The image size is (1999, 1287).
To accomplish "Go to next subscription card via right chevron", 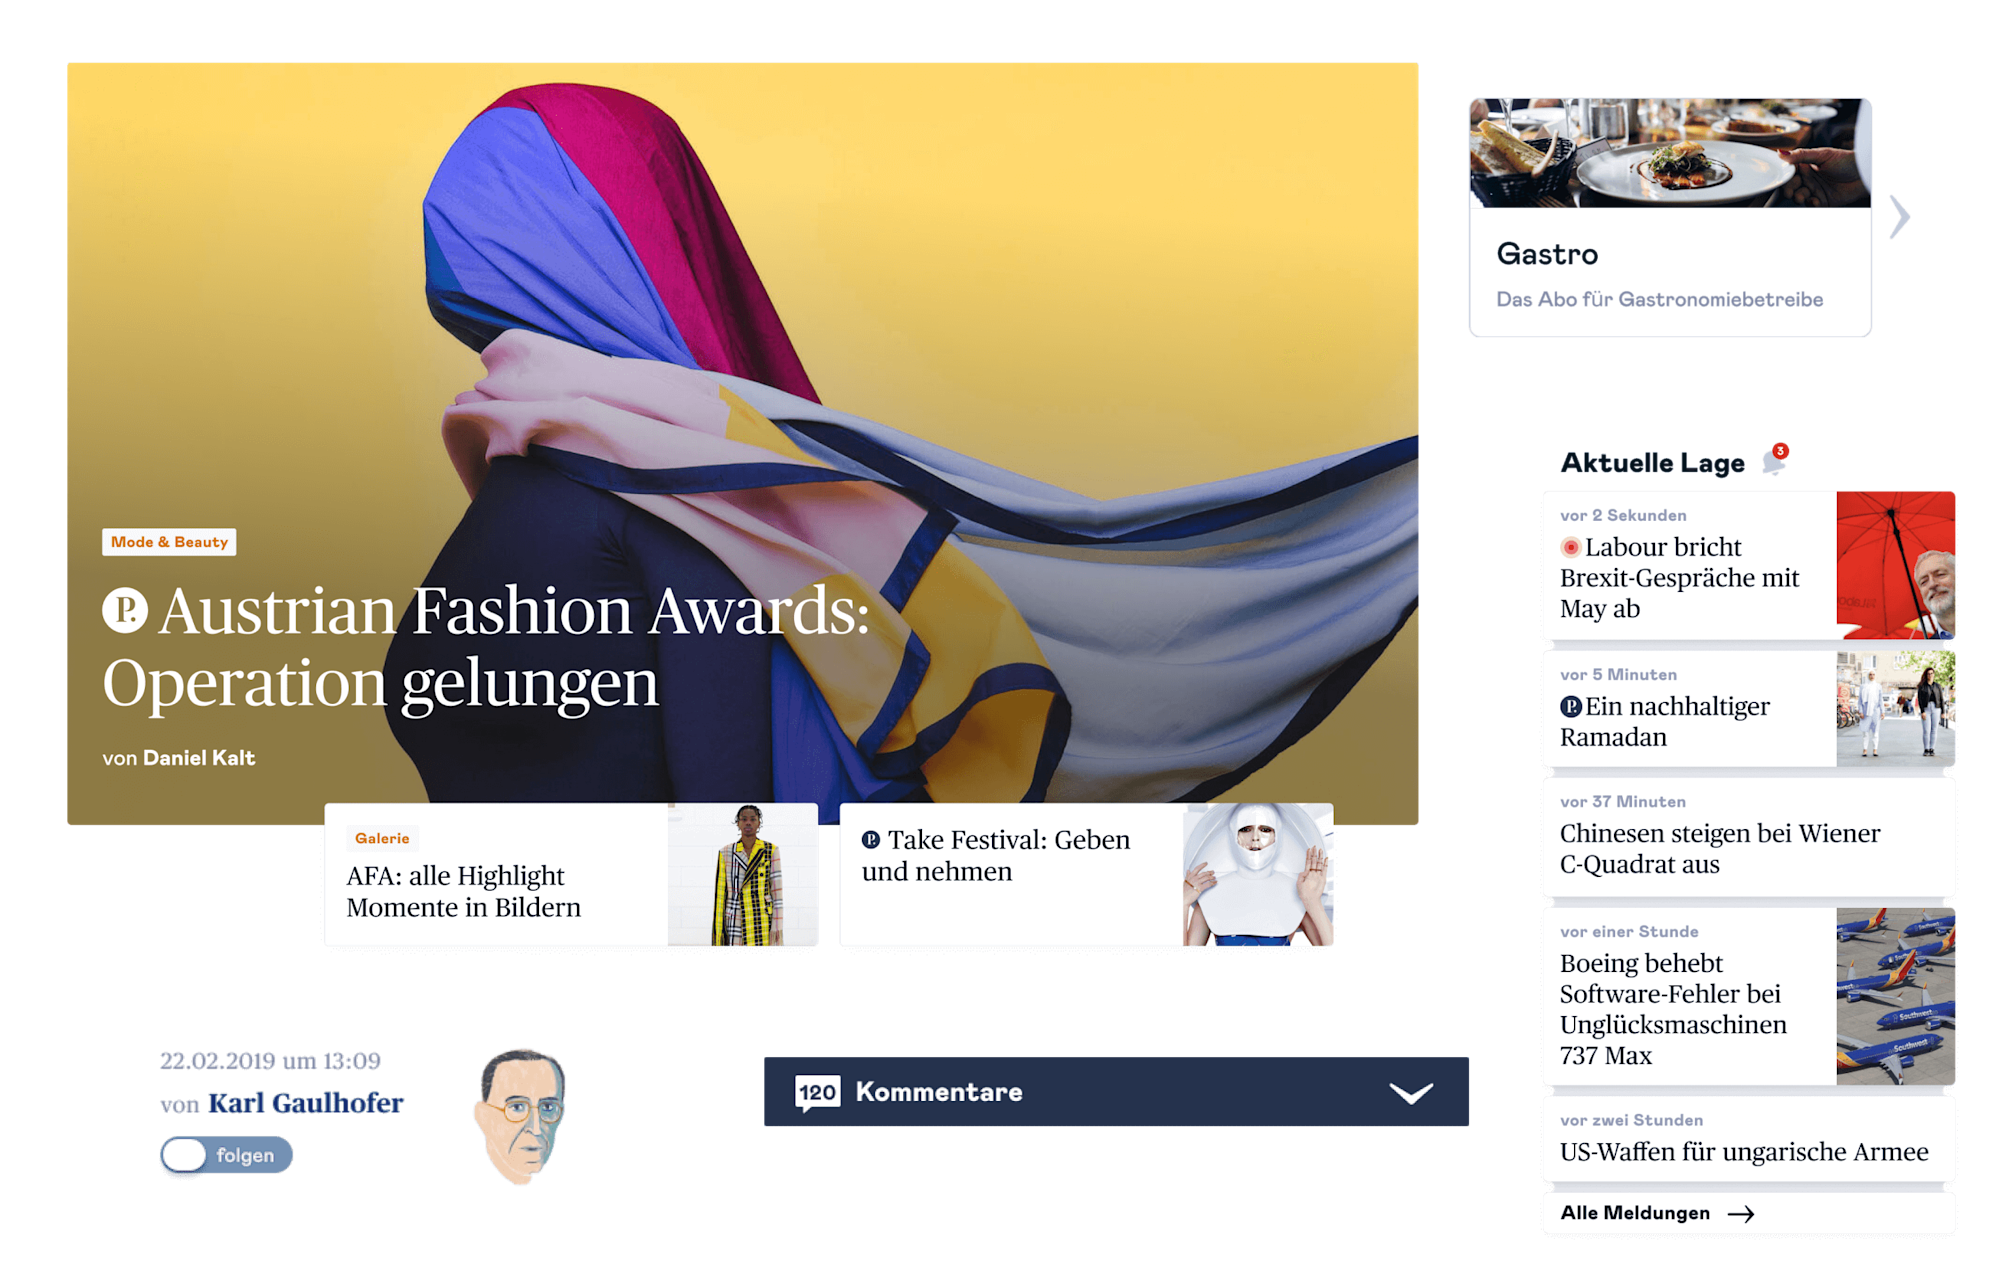I will pyautogui.click(x=1899, y=217).
